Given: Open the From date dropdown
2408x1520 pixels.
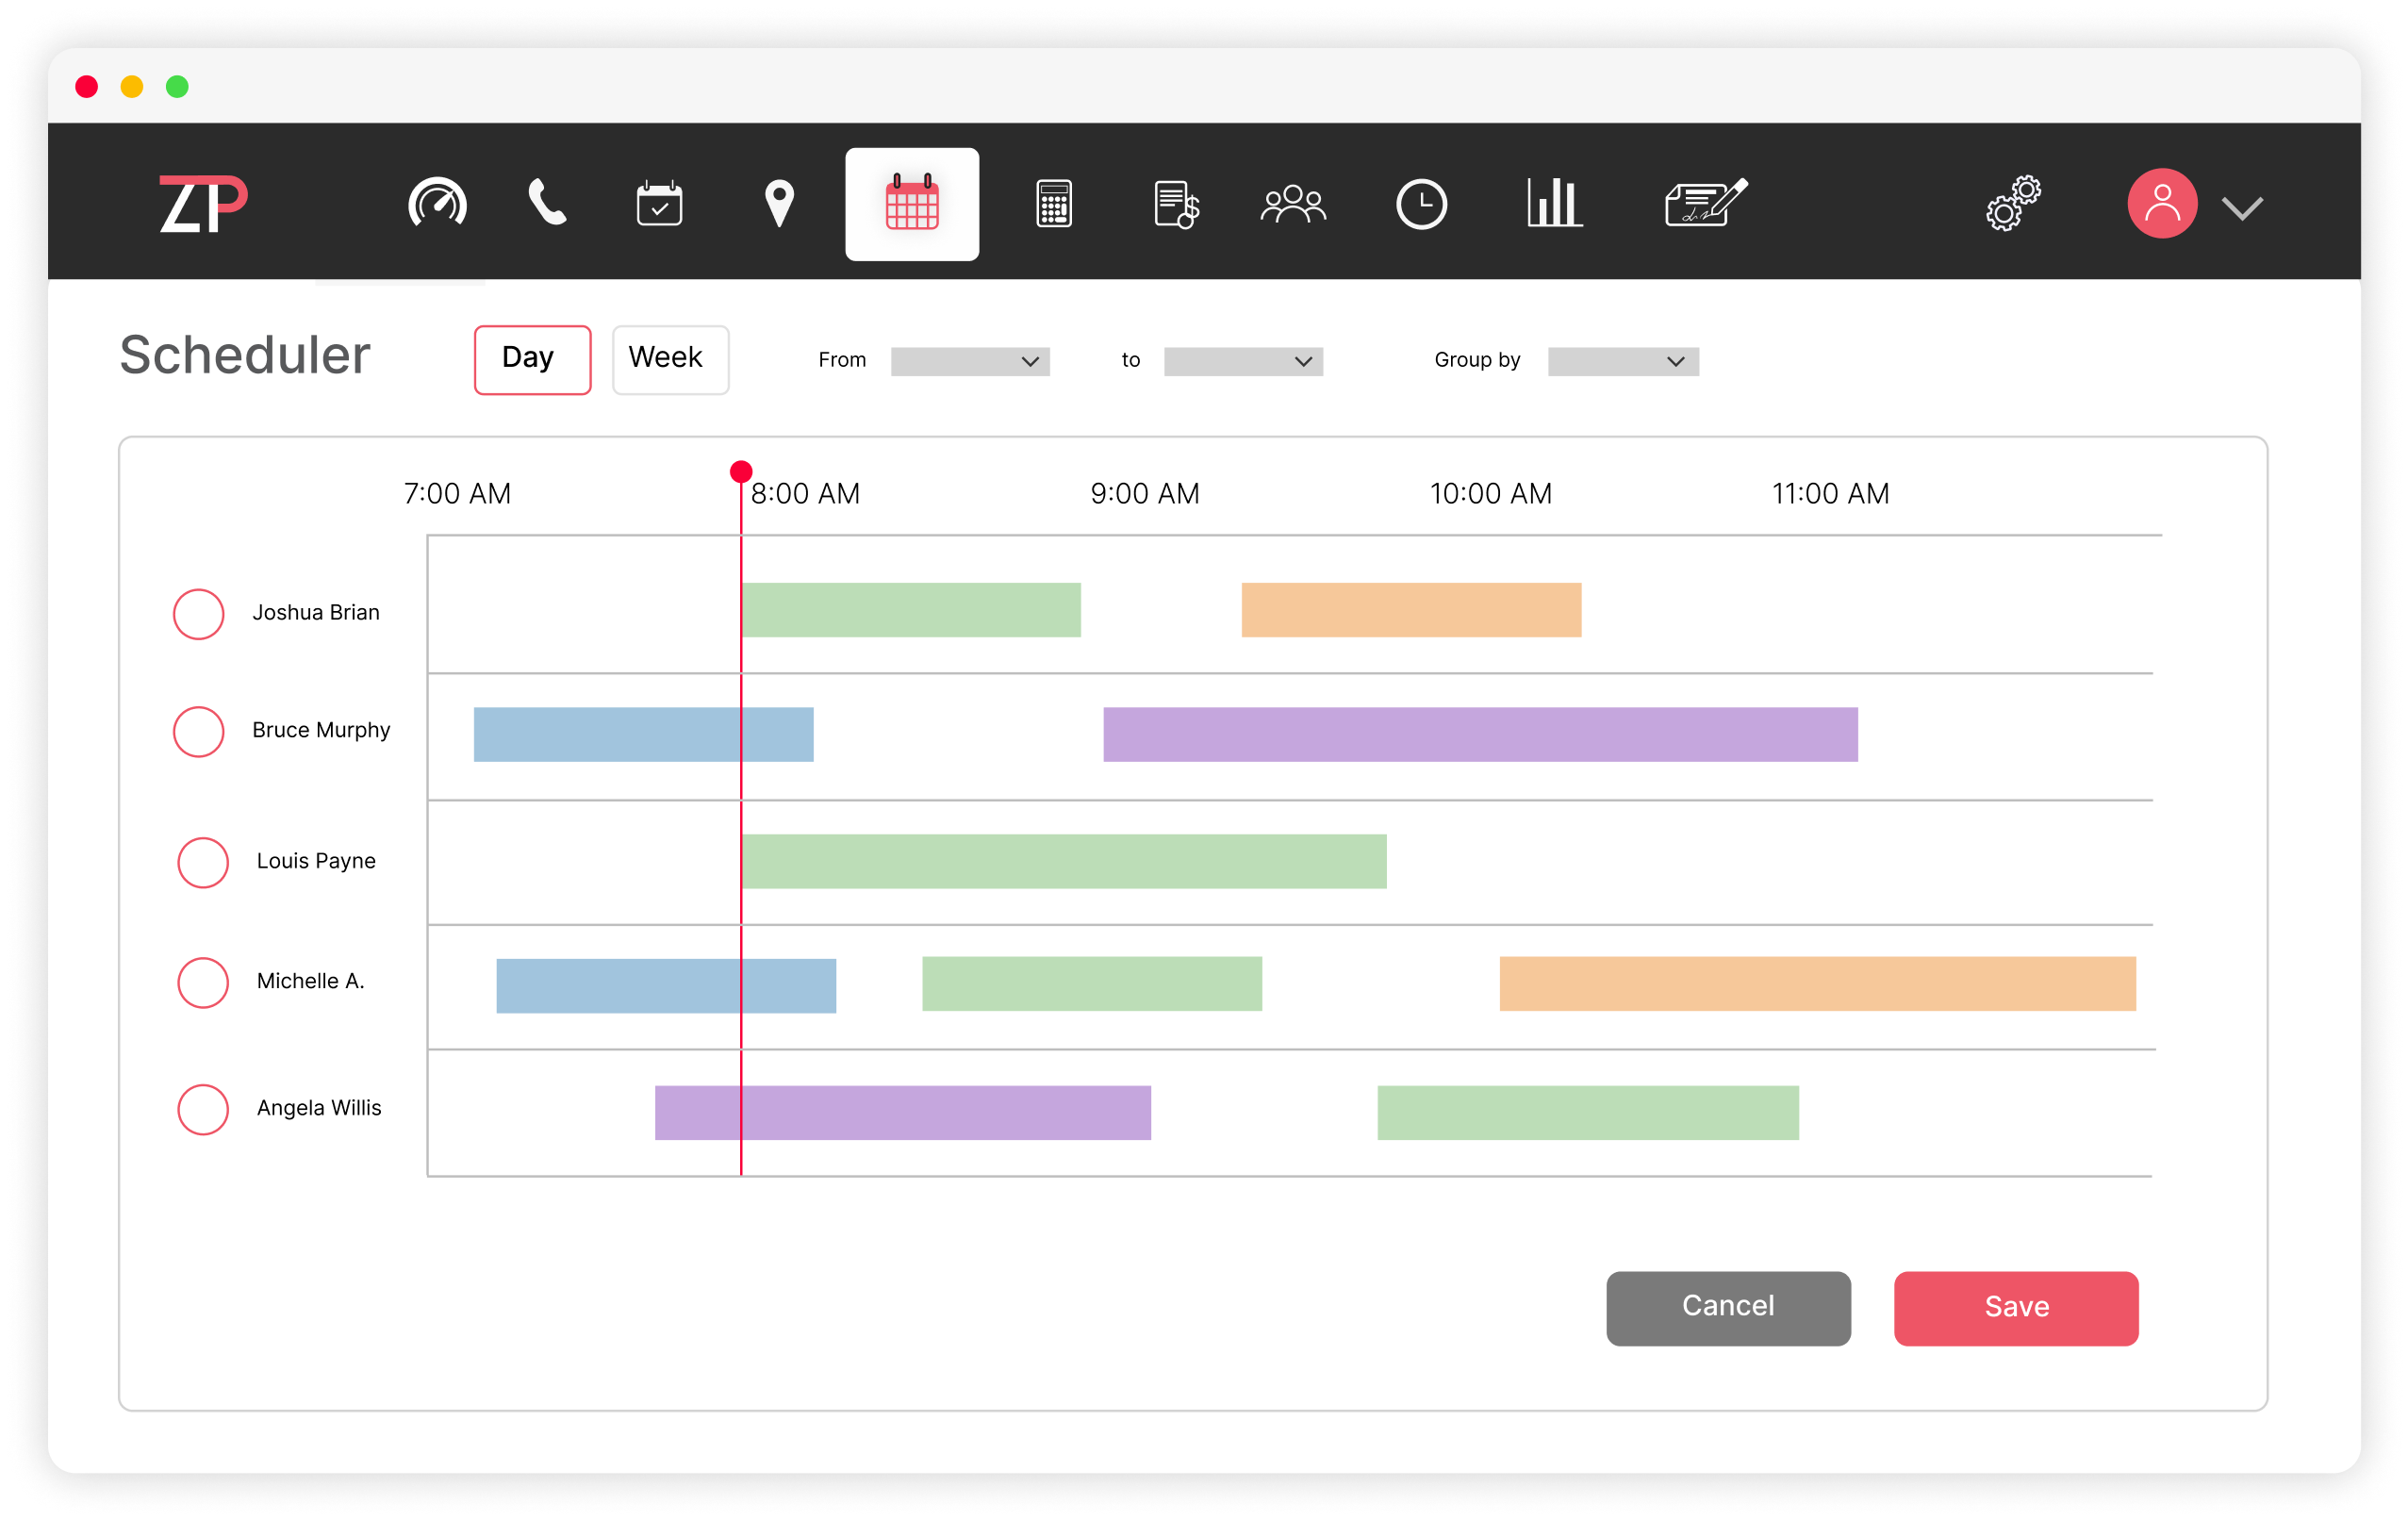Looking at the screenshot, I should (968, 361).
